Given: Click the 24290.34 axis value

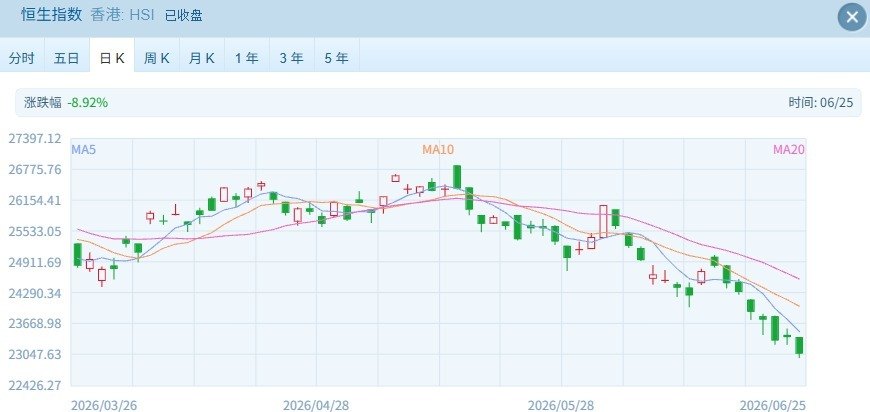Looking at the screenshot, I should click(34, 293).
